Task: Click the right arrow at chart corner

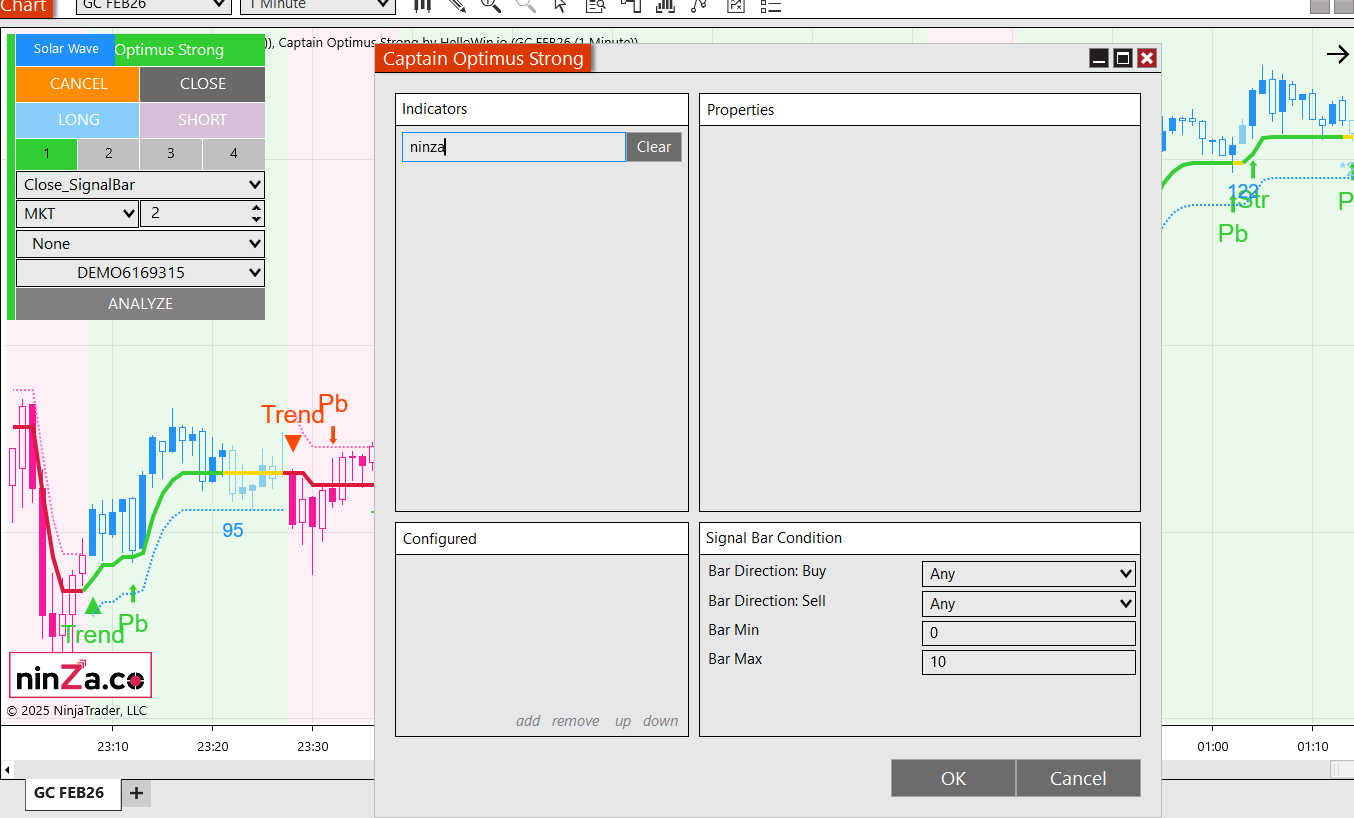Action: 1337,54
